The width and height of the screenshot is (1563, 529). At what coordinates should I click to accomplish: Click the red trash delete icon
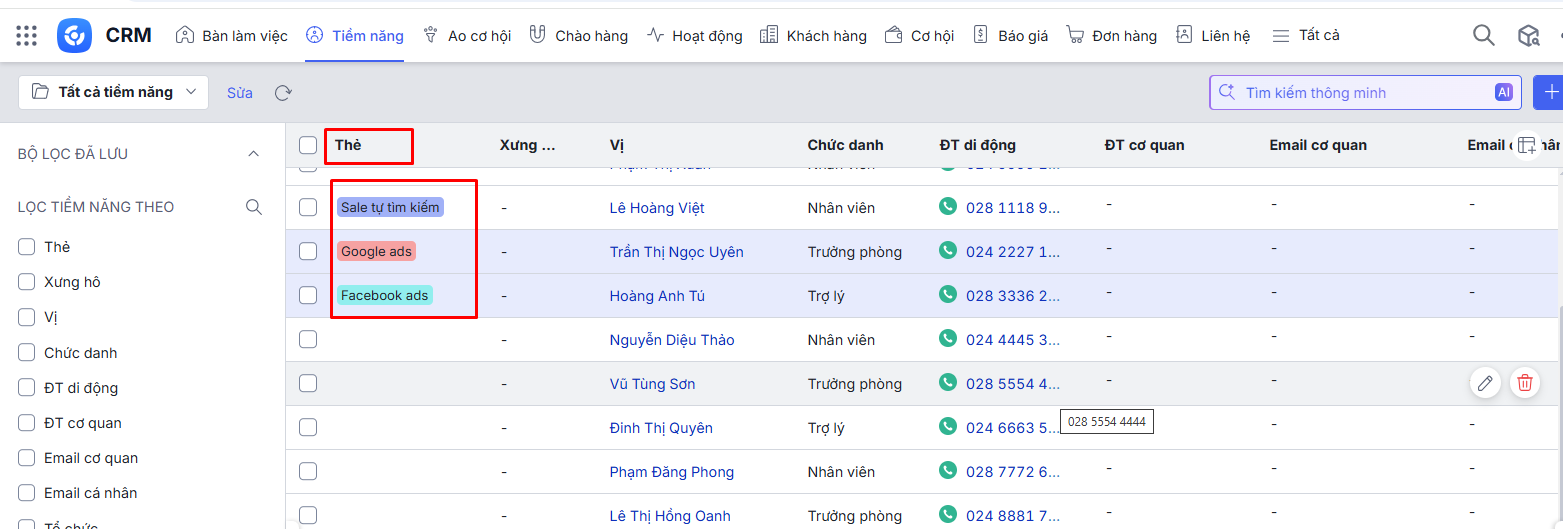click(x=1524, y=383)
